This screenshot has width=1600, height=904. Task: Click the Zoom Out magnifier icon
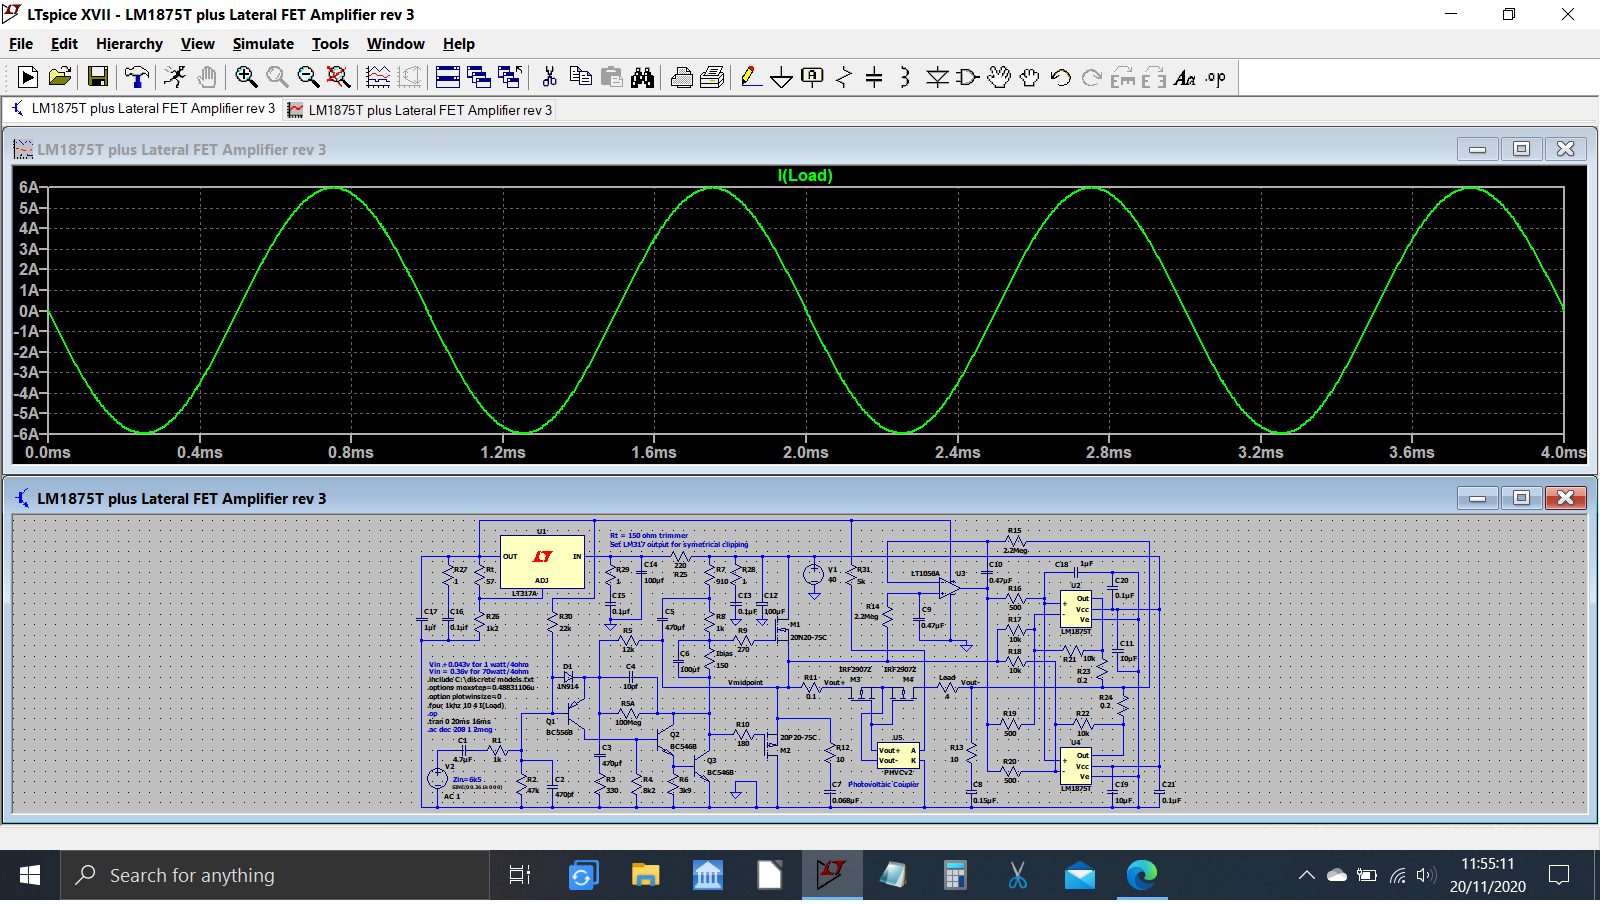308,77
